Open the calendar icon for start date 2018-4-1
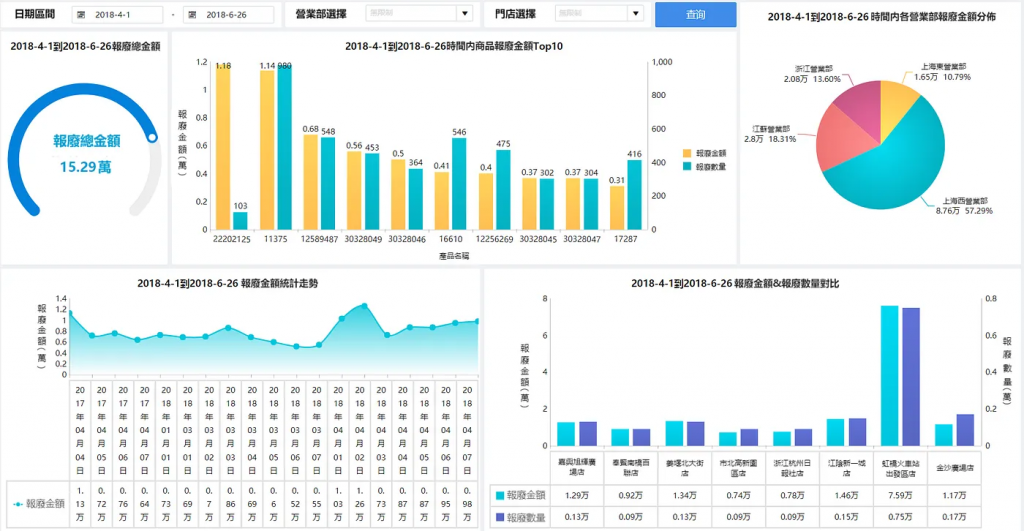Viewport: 1024px width, 531px height. pos(81,14)
